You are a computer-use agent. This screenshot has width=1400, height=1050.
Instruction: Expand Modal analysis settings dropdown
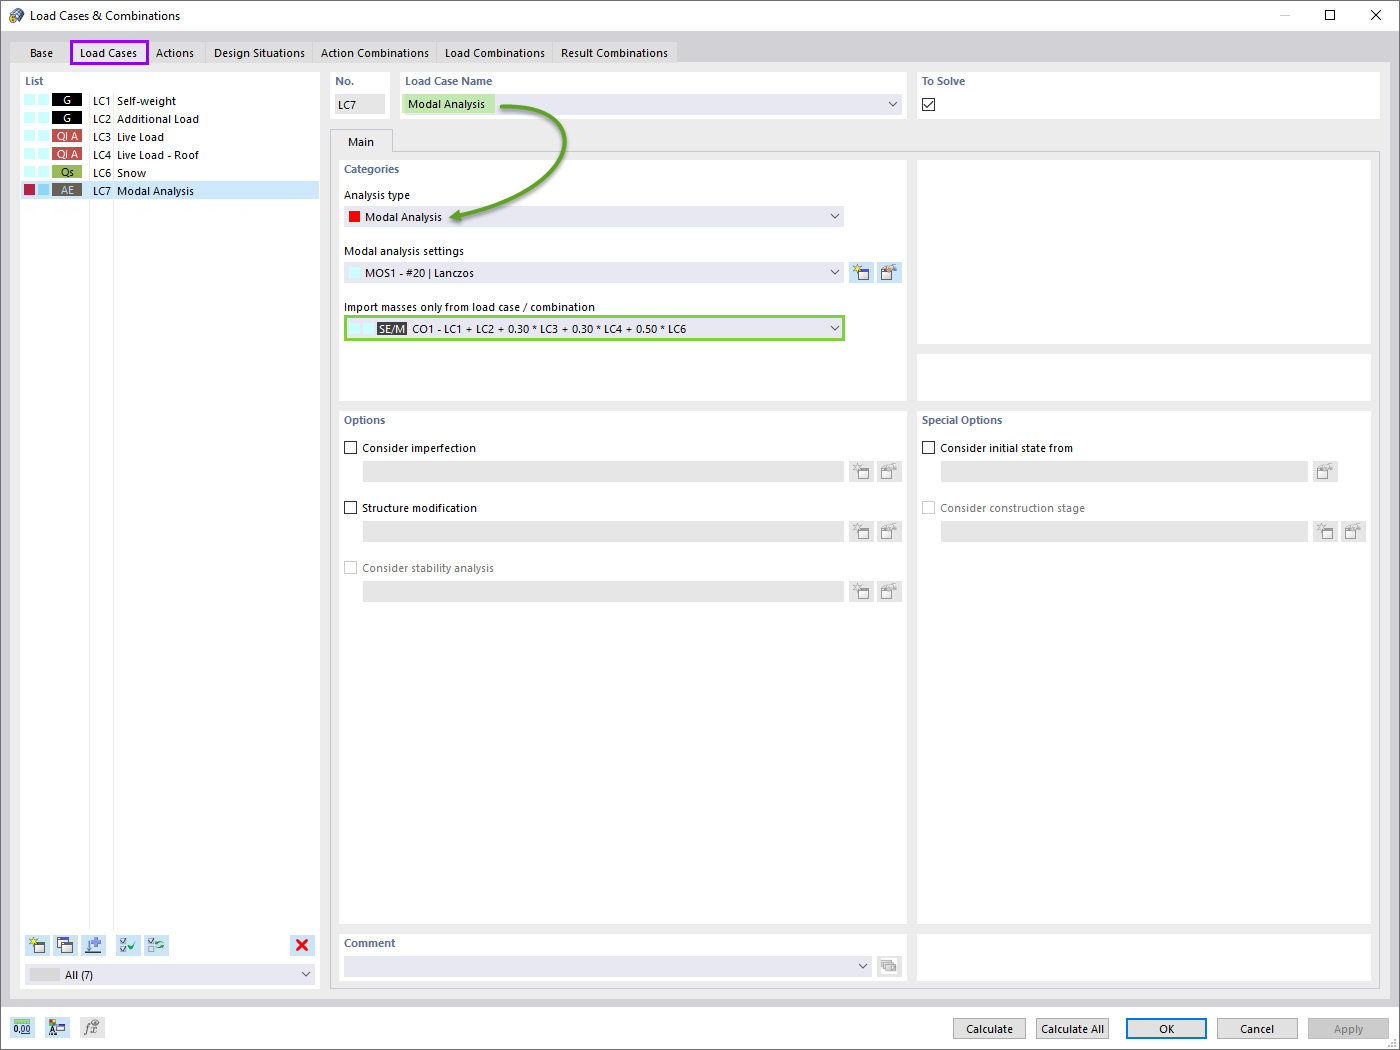[834, 272]
